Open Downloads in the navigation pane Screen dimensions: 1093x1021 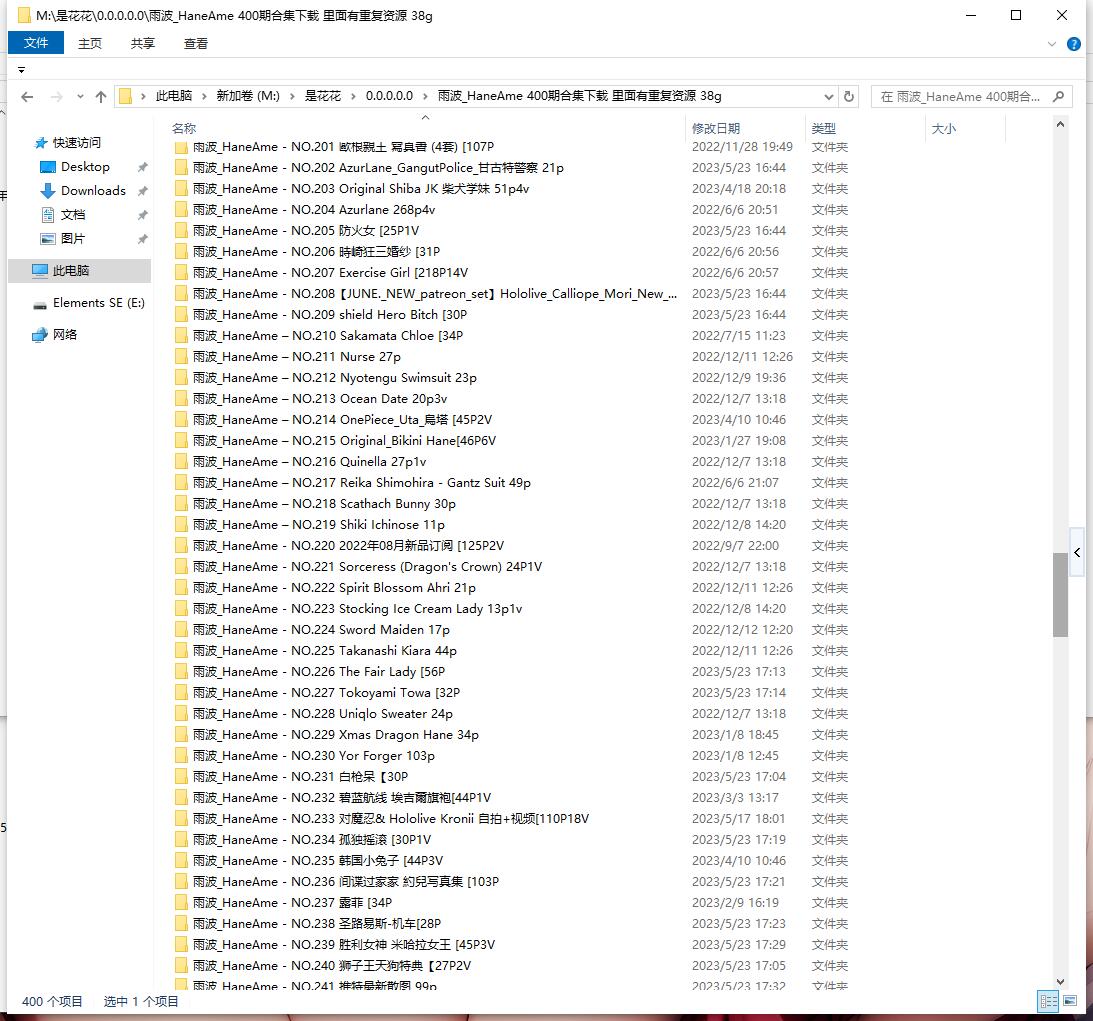(93, 190)
